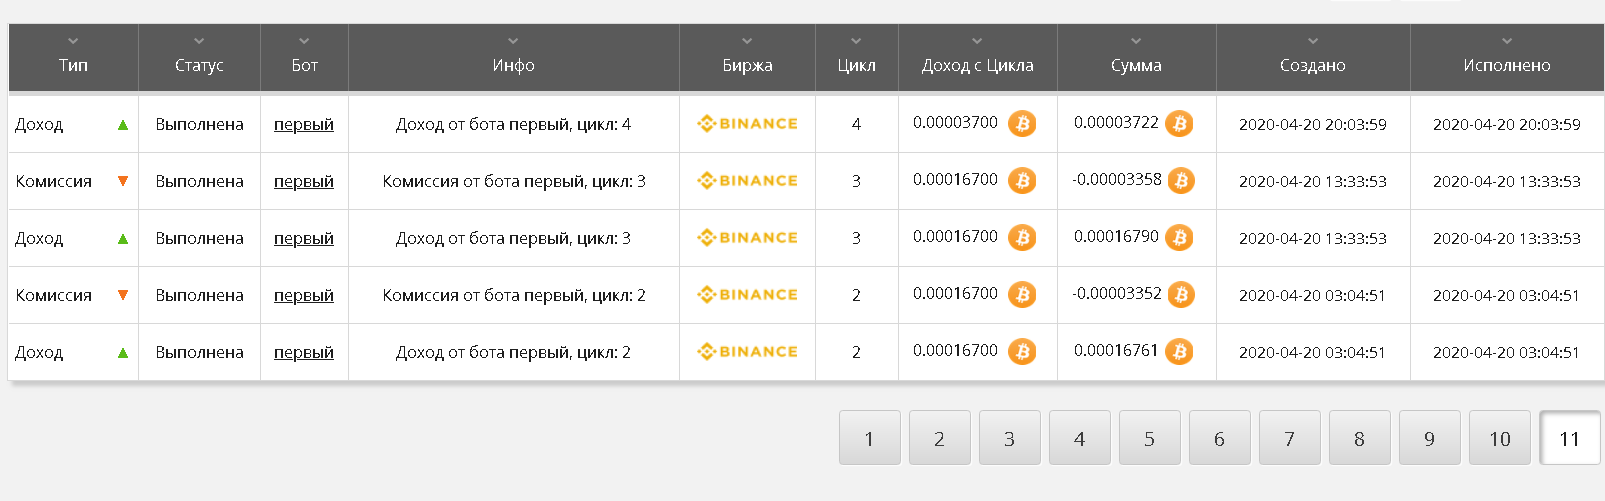Sort by the Биржа column header
The image size is (1605, 501).
coord(747,65)
